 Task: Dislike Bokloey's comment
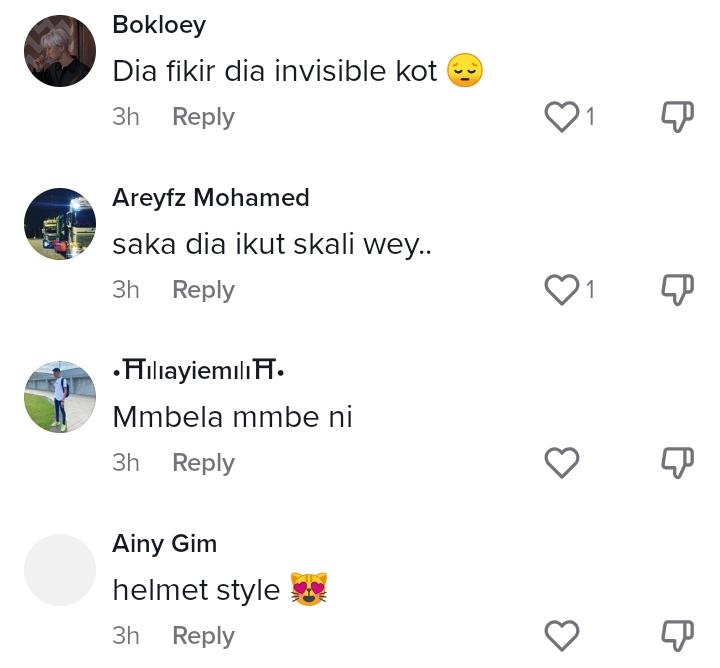click(677, 117)
